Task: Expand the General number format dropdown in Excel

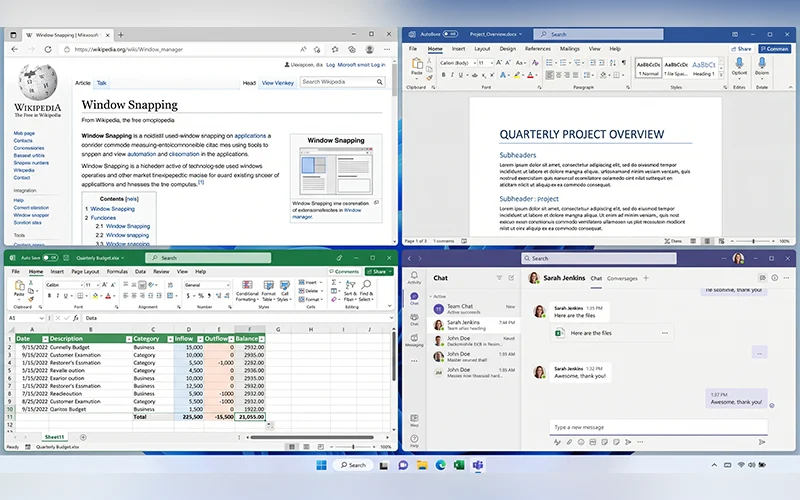Action: coord(228,285)
